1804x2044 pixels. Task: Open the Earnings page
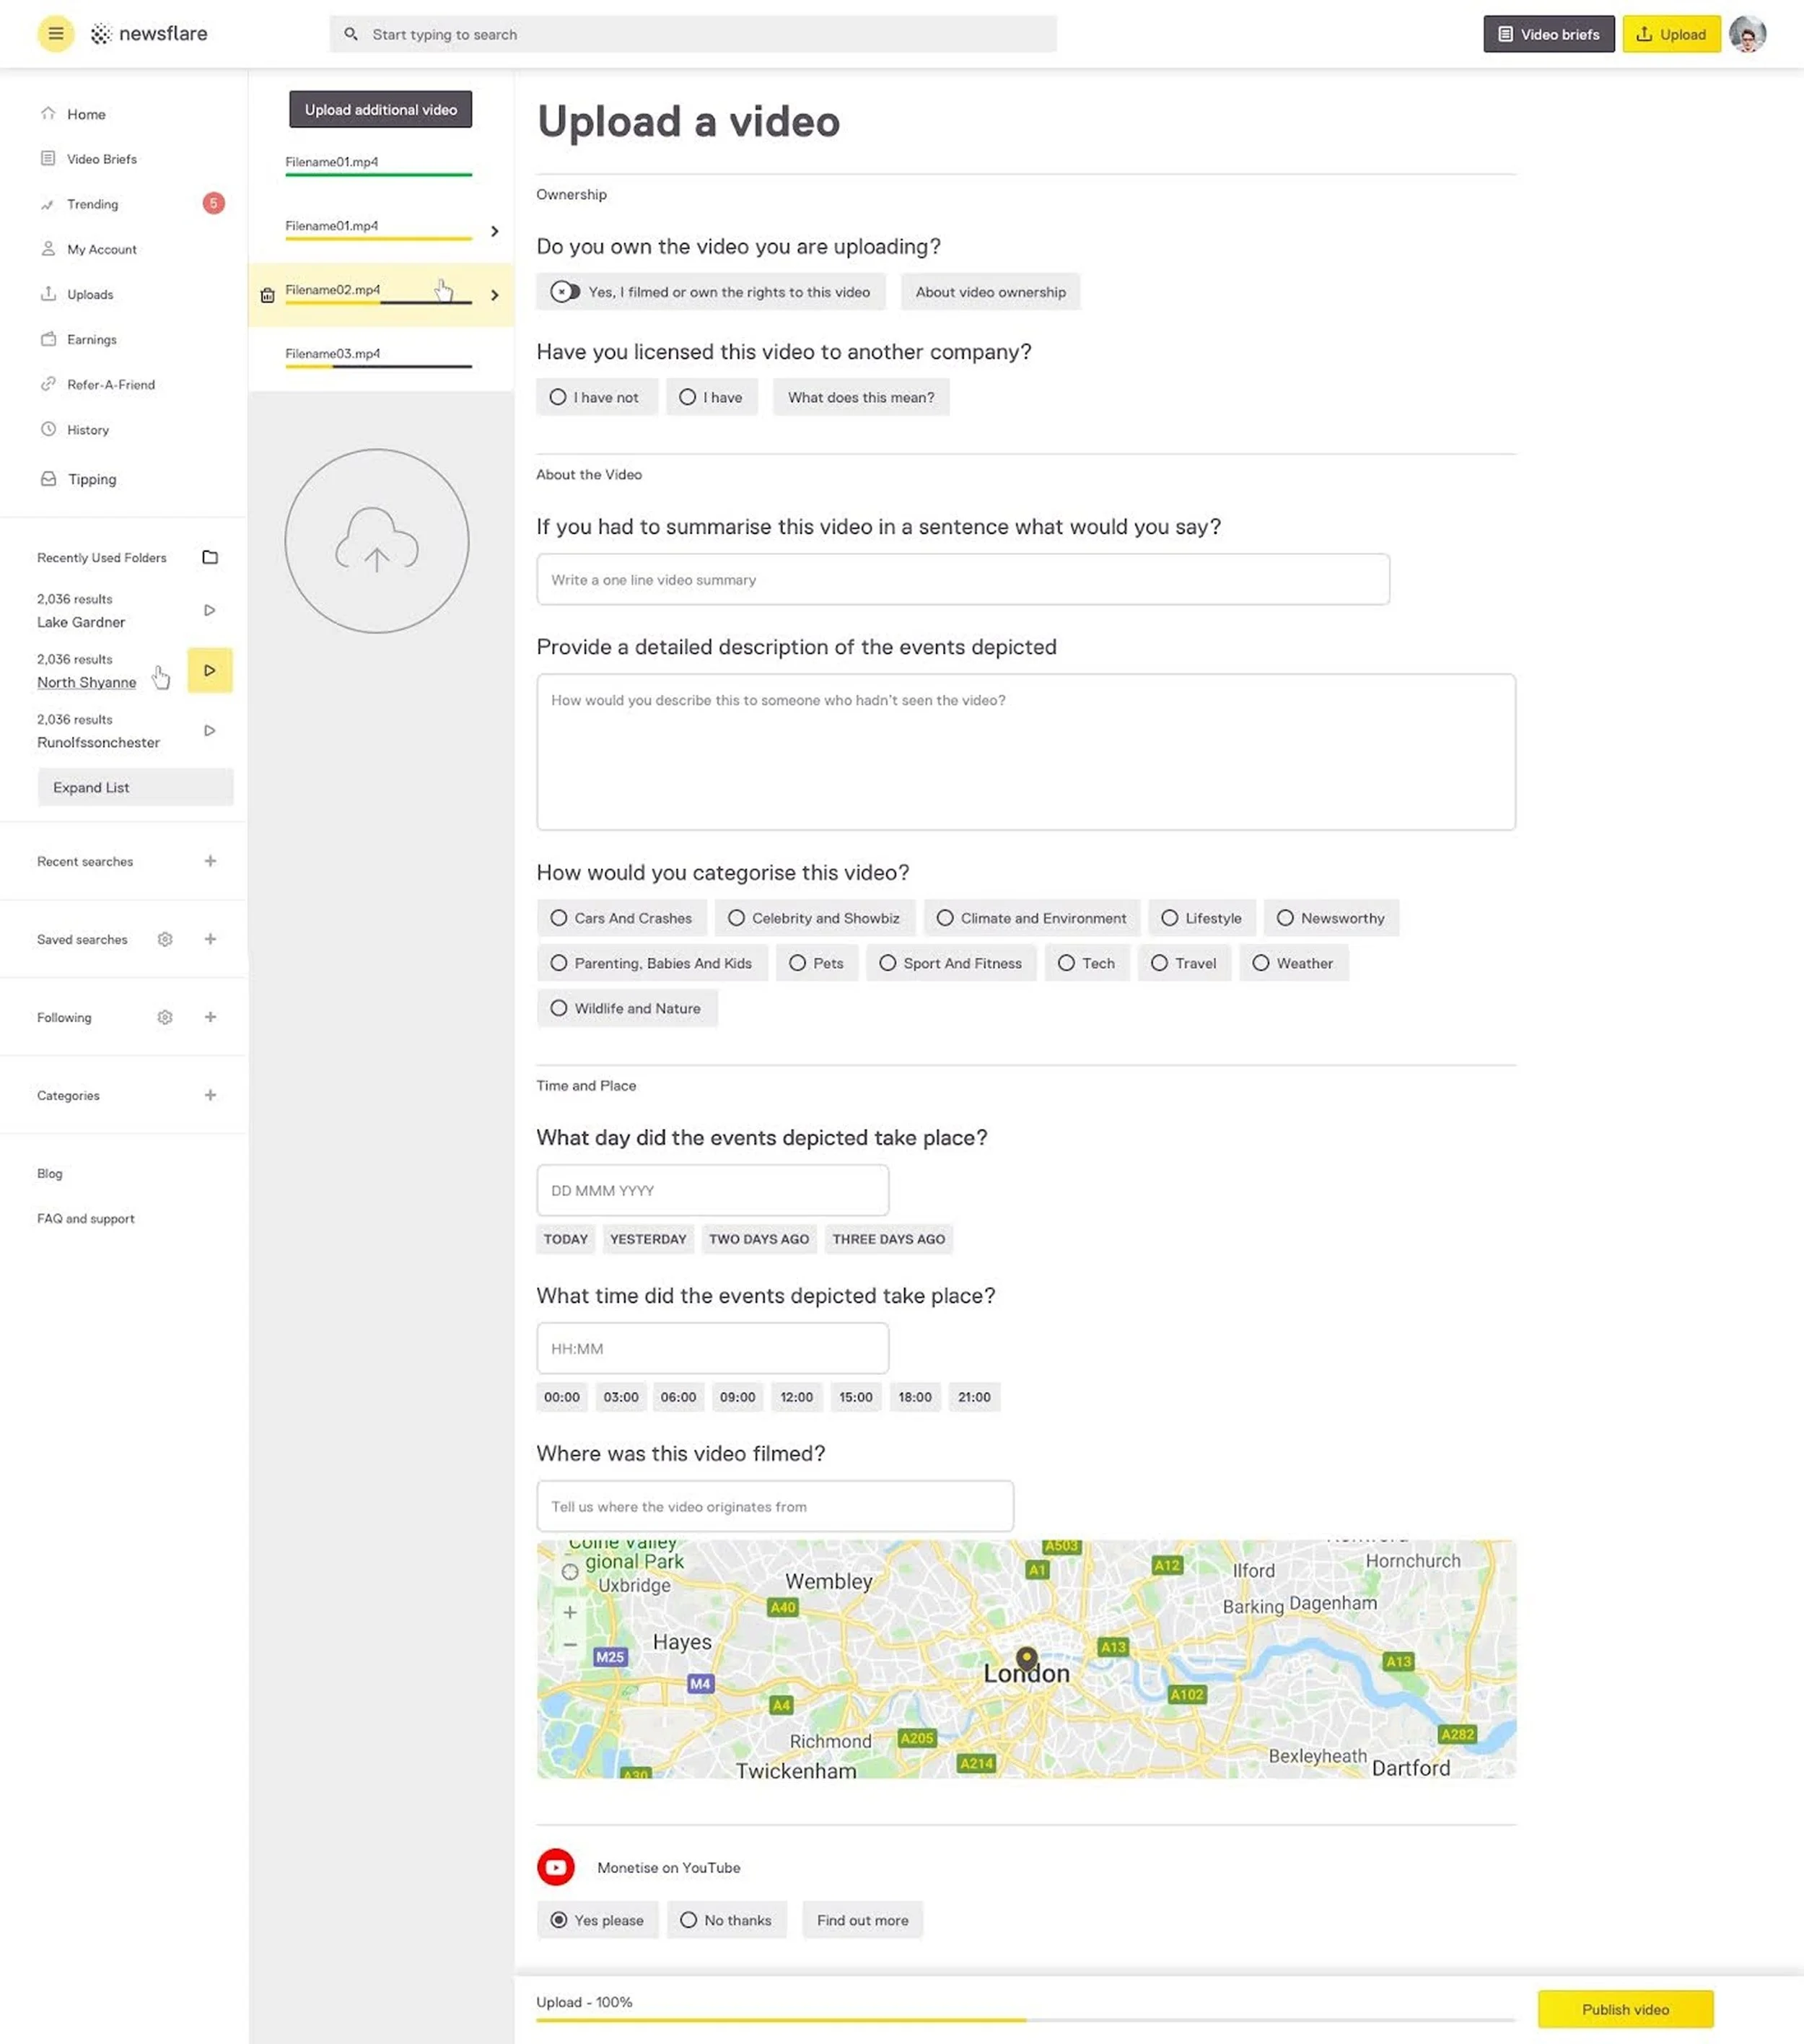pyautogui.click(x=92, y=339)
